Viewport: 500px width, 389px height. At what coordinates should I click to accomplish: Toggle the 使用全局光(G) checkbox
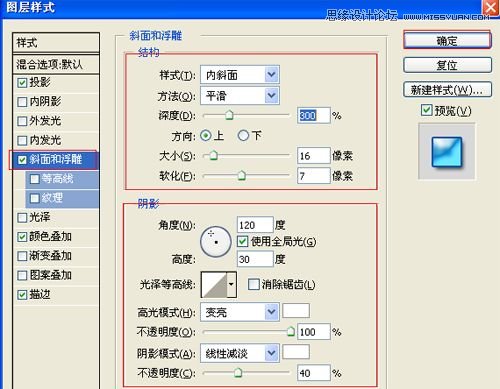[243, 241]
